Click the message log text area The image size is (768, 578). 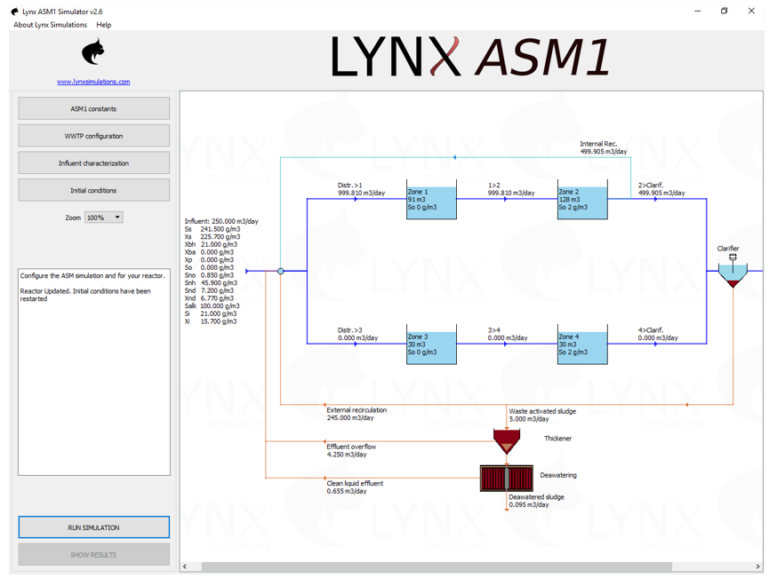point(94,372)
